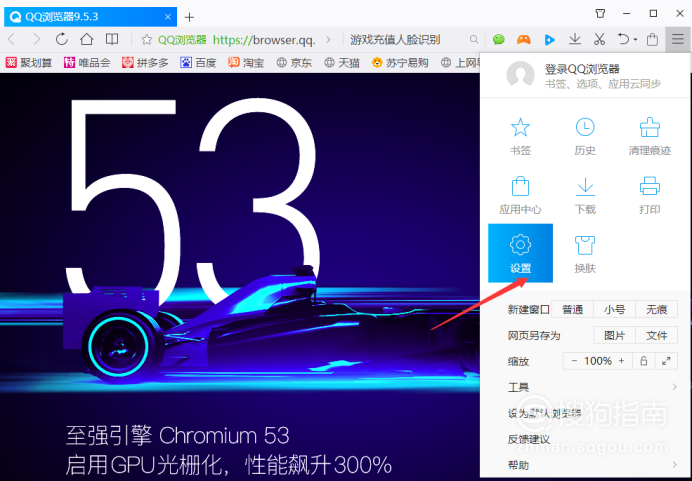The image size is (692, 481).
Task: Reload the page with refresh icon
Action: click(61, 40)
